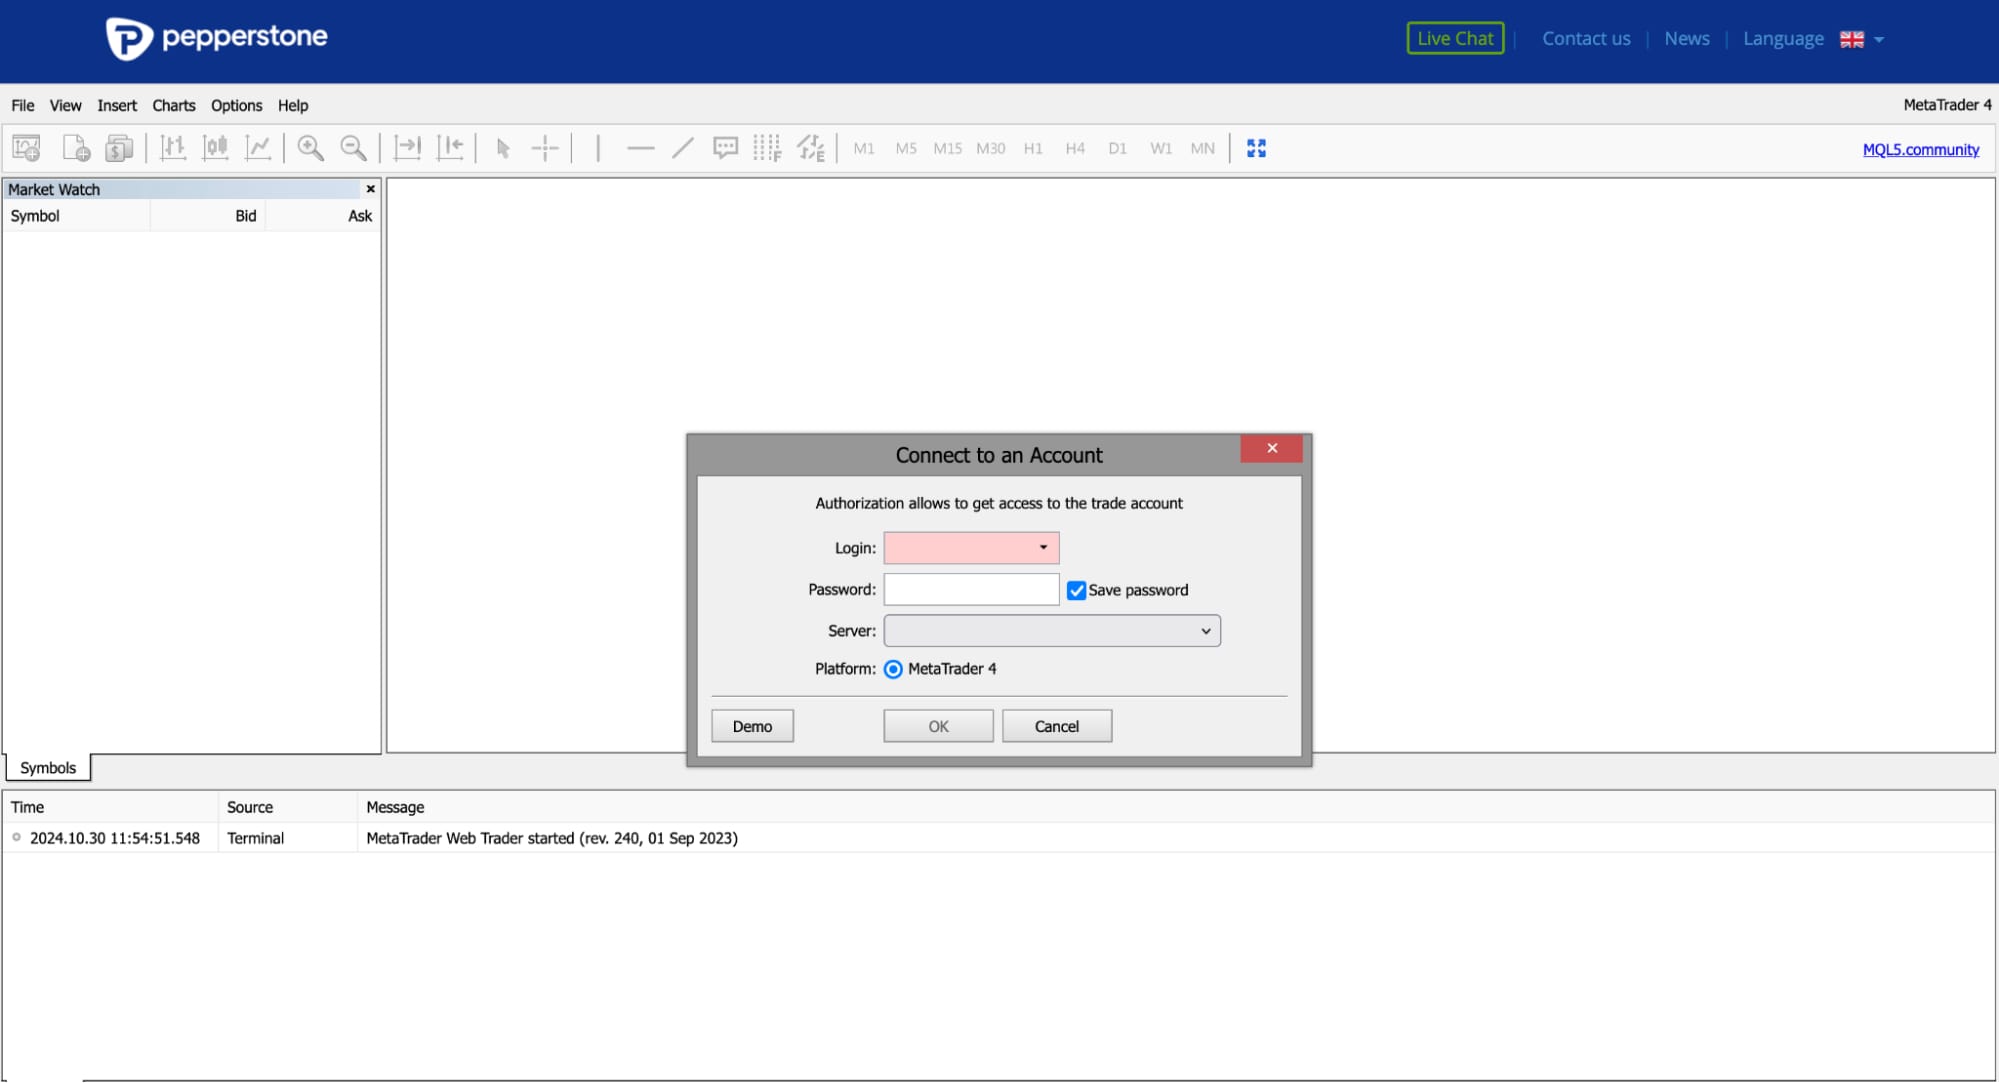Toggle chart auto scroll to end
The width and height of the screenshot is (1999, 1083).
pyautogui.click(x=407, y=148)
